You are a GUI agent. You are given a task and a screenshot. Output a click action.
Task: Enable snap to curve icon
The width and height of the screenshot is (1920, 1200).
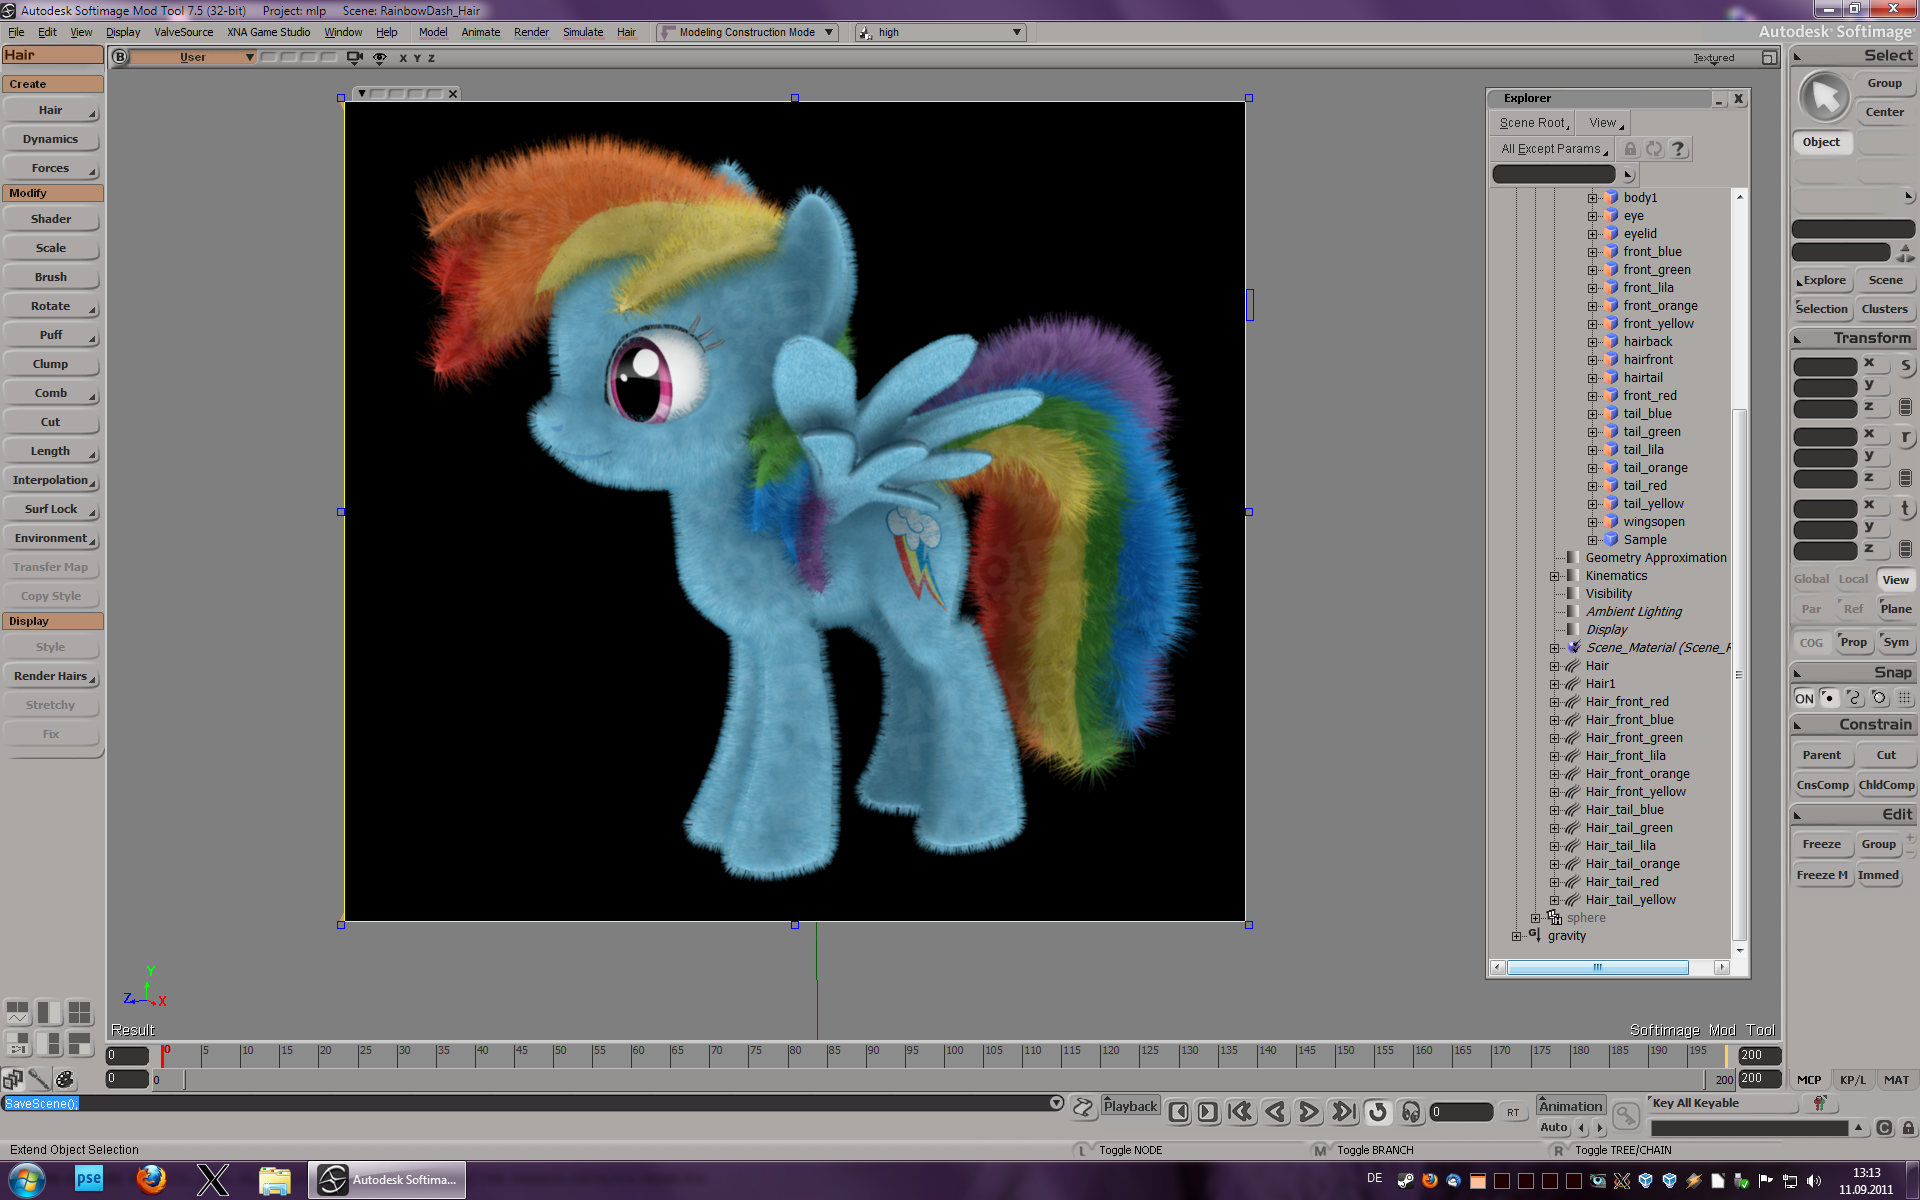pos(1854,698)
